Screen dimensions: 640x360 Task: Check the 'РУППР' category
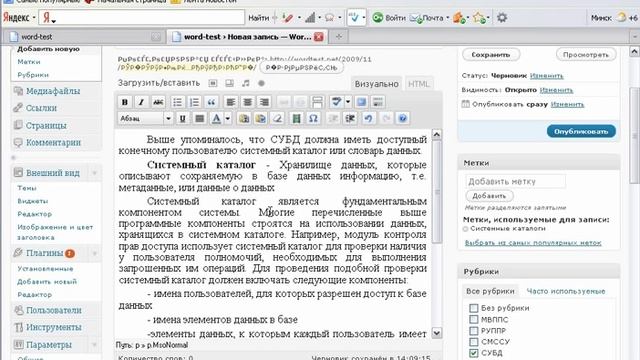coord(473,331)
